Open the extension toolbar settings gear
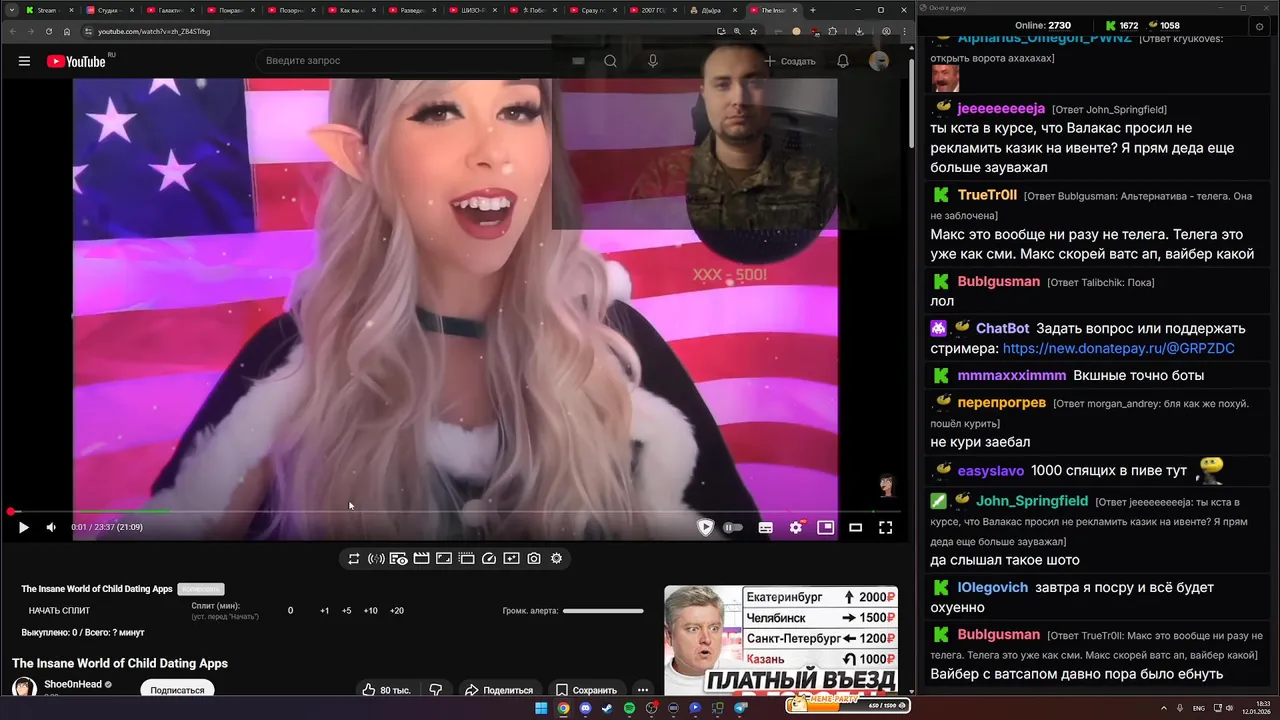1280x720 pixels. pos(557,559)
